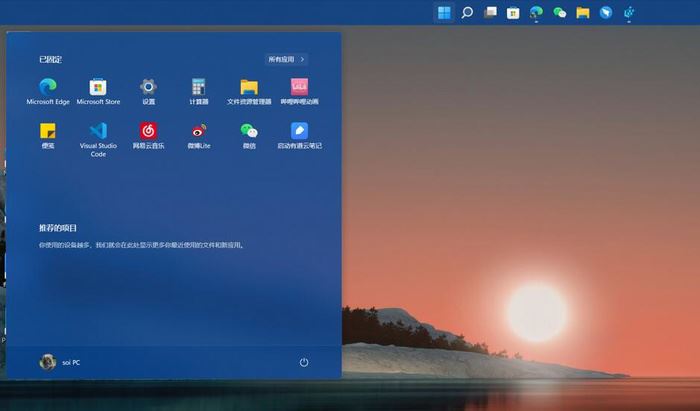Screen dimensions: 700x411
Task: Open 微信 WeChat from pinned apps
Action: tap(249, 132)
